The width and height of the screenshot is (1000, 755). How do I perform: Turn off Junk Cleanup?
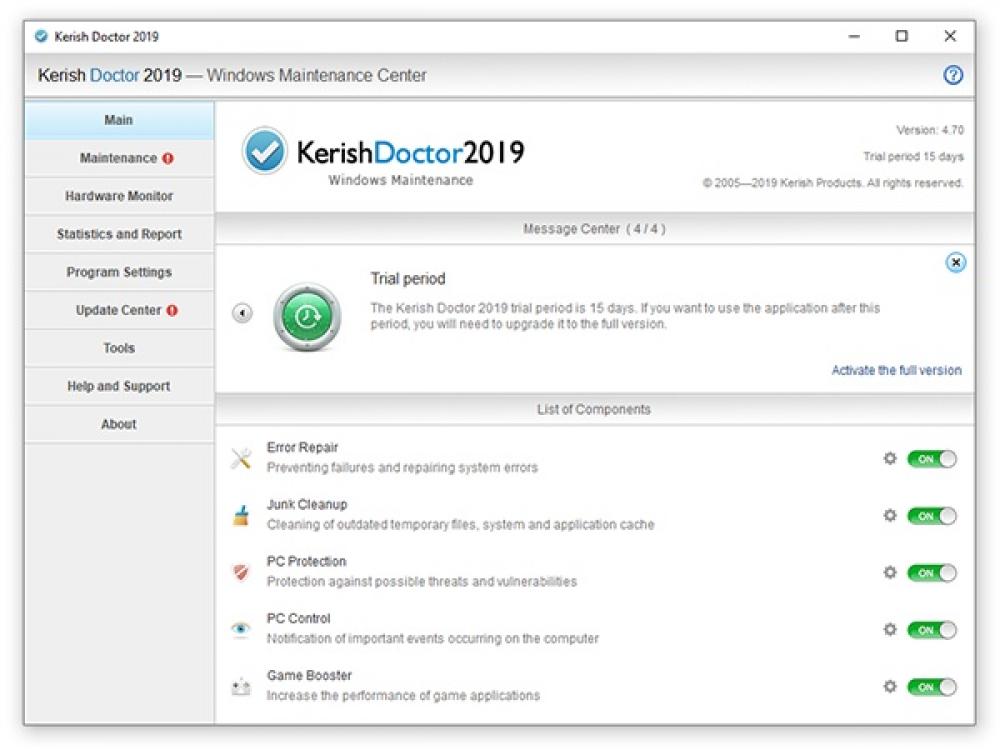point(930,516)
